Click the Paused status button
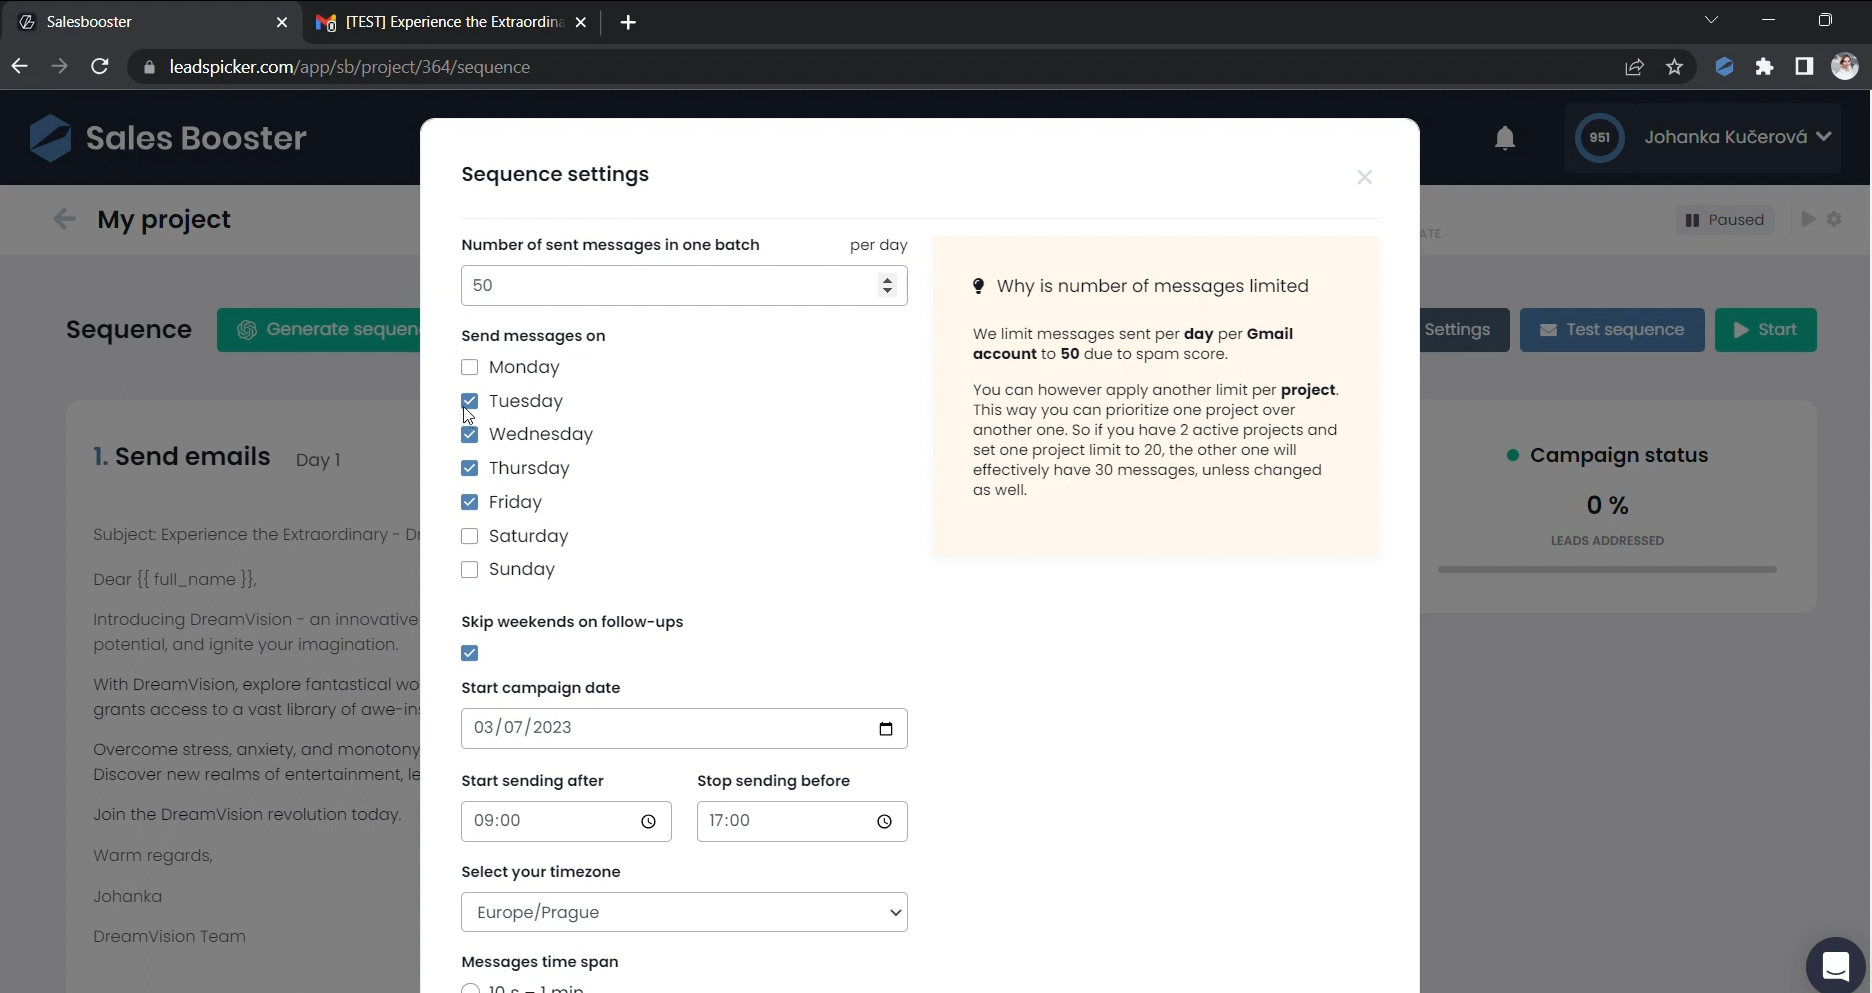 point(1725,220)
